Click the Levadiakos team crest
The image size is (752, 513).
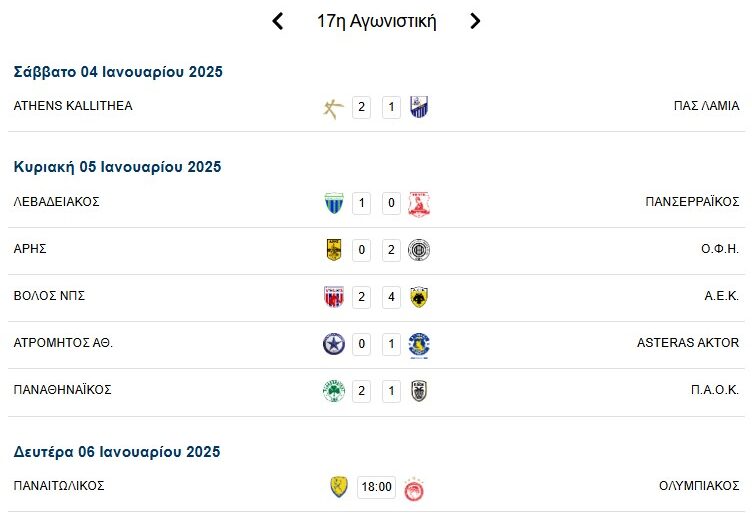333,204
